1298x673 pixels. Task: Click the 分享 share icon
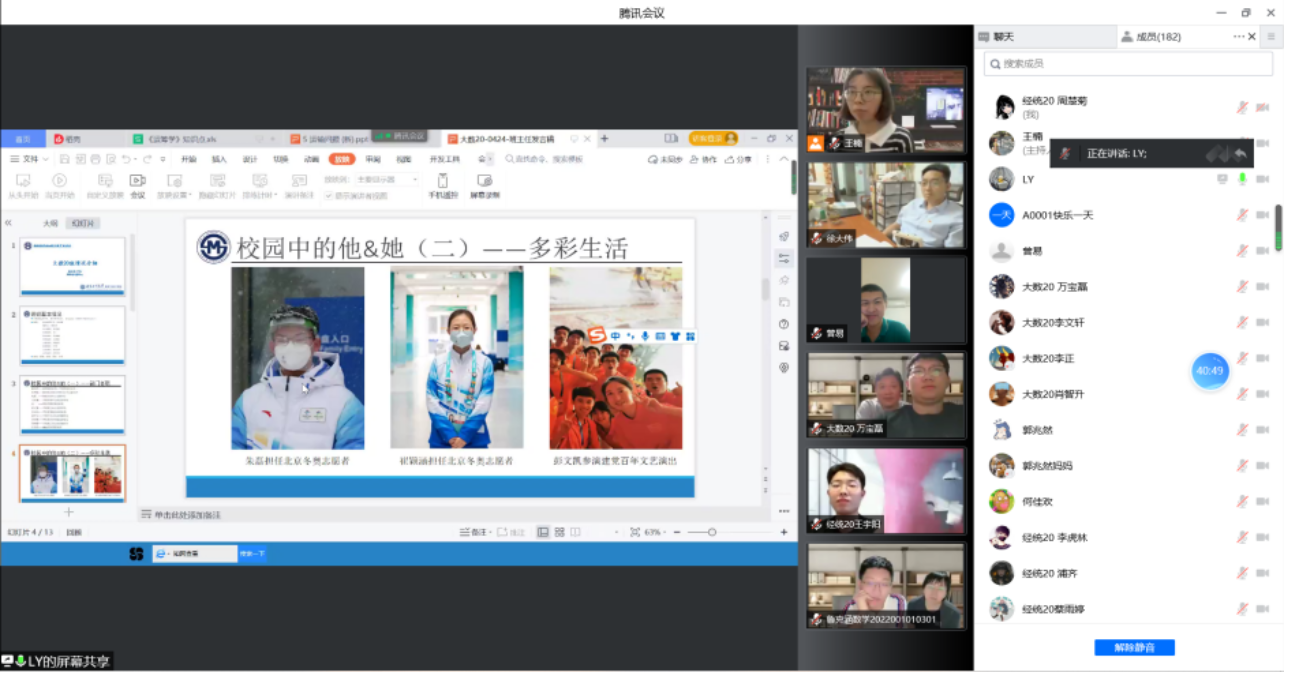click(x=739, y=159)
